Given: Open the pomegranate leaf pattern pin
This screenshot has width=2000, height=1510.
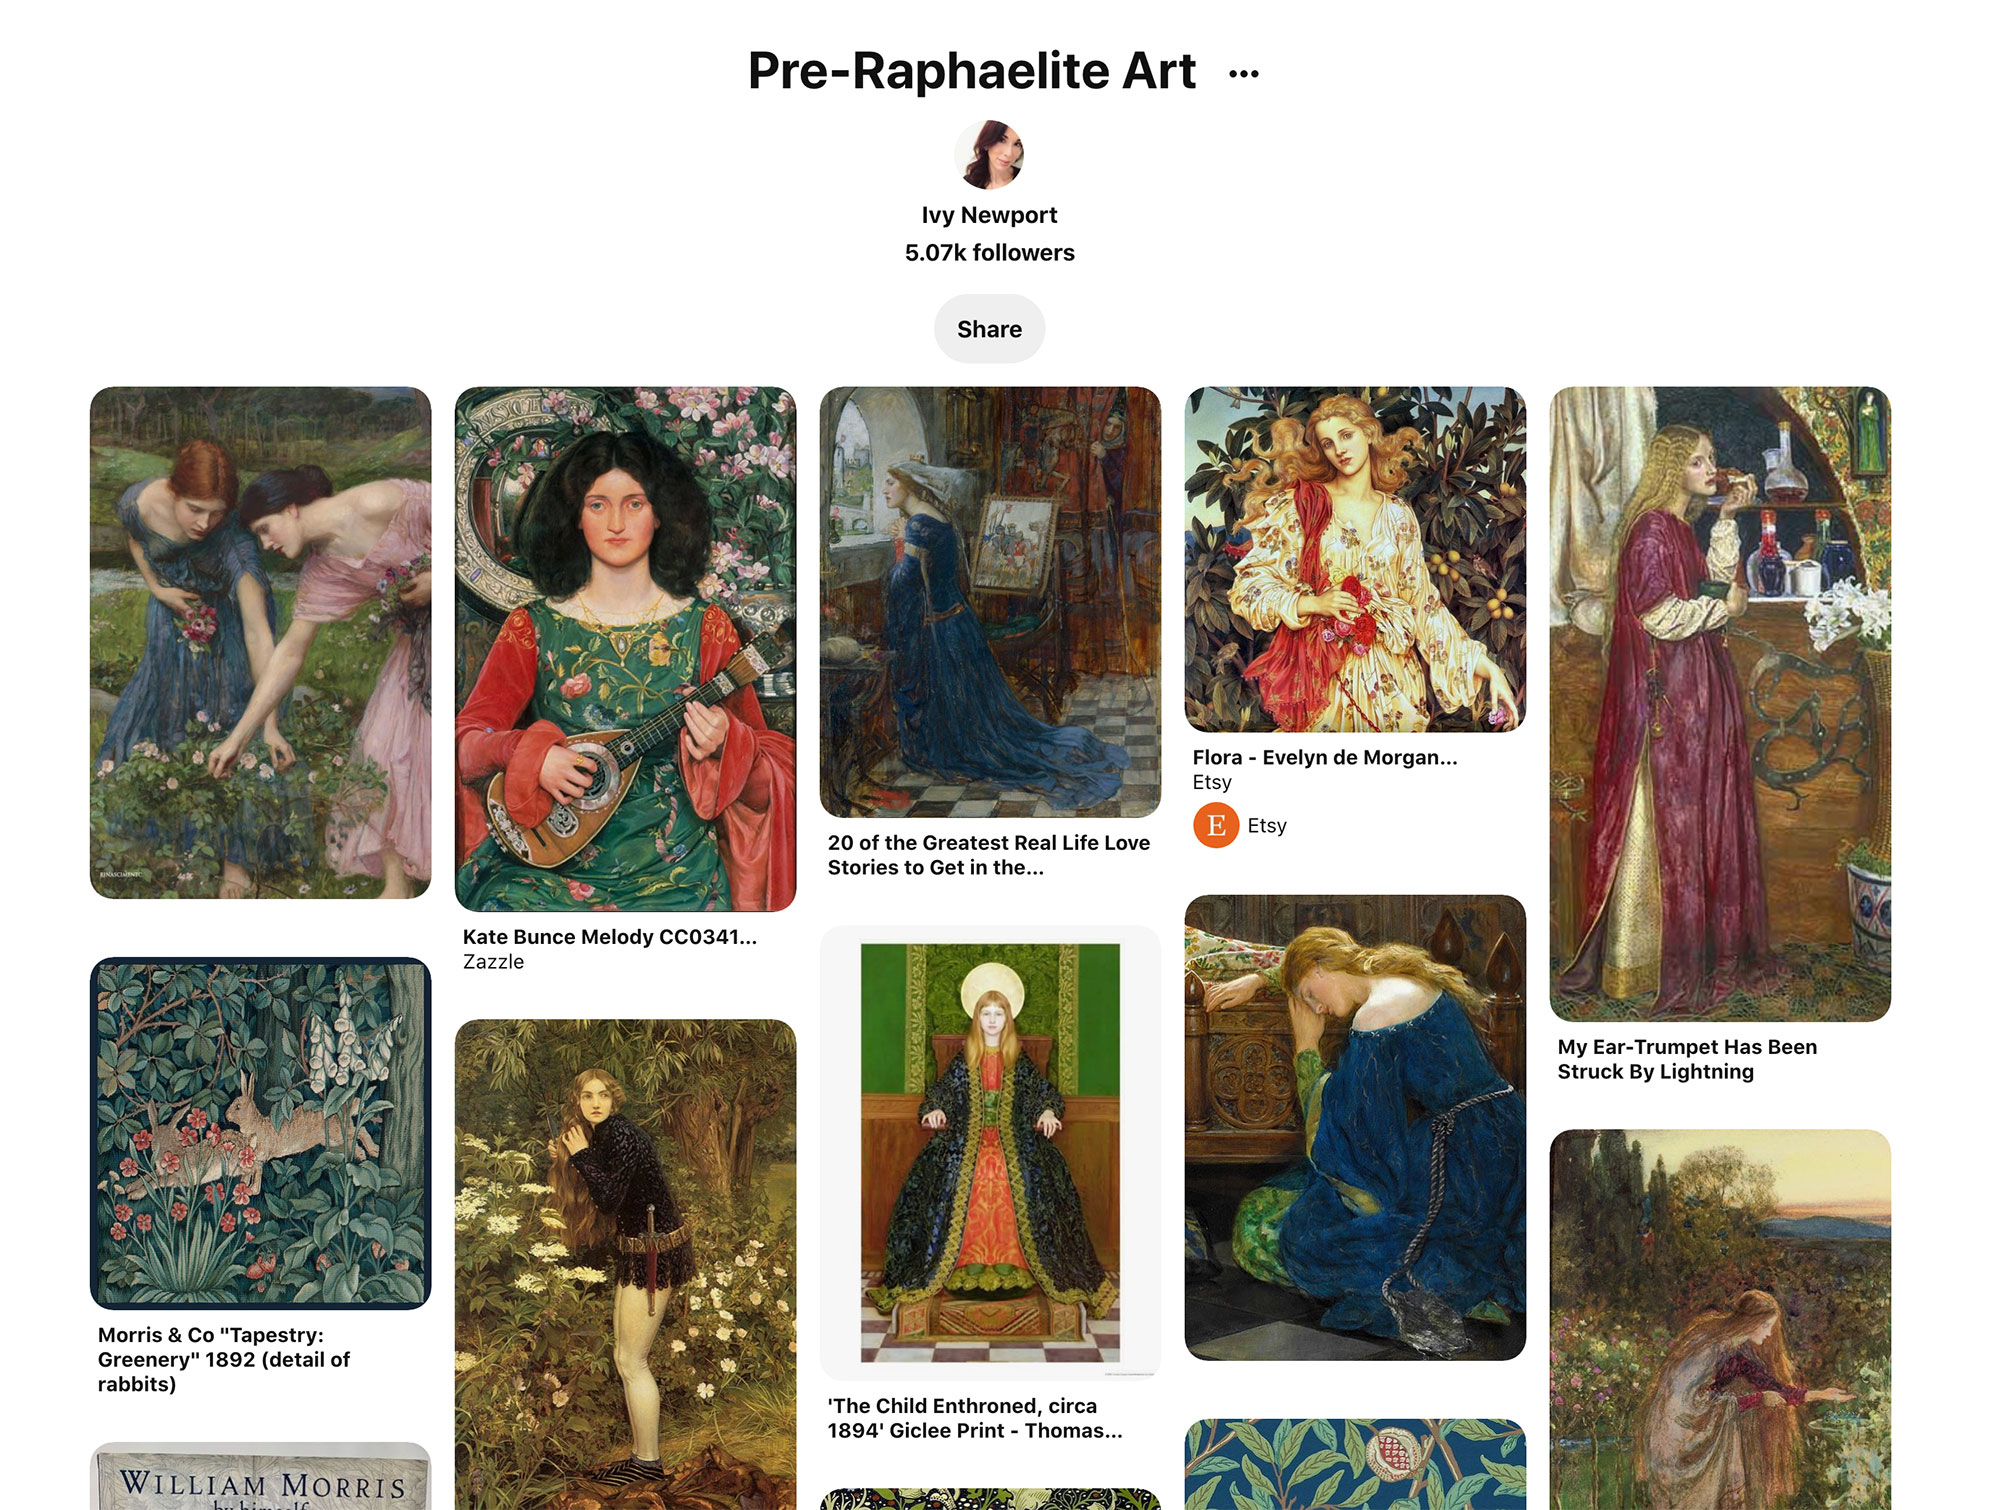Looking at the screenshot, I should click(1355, 1464).
